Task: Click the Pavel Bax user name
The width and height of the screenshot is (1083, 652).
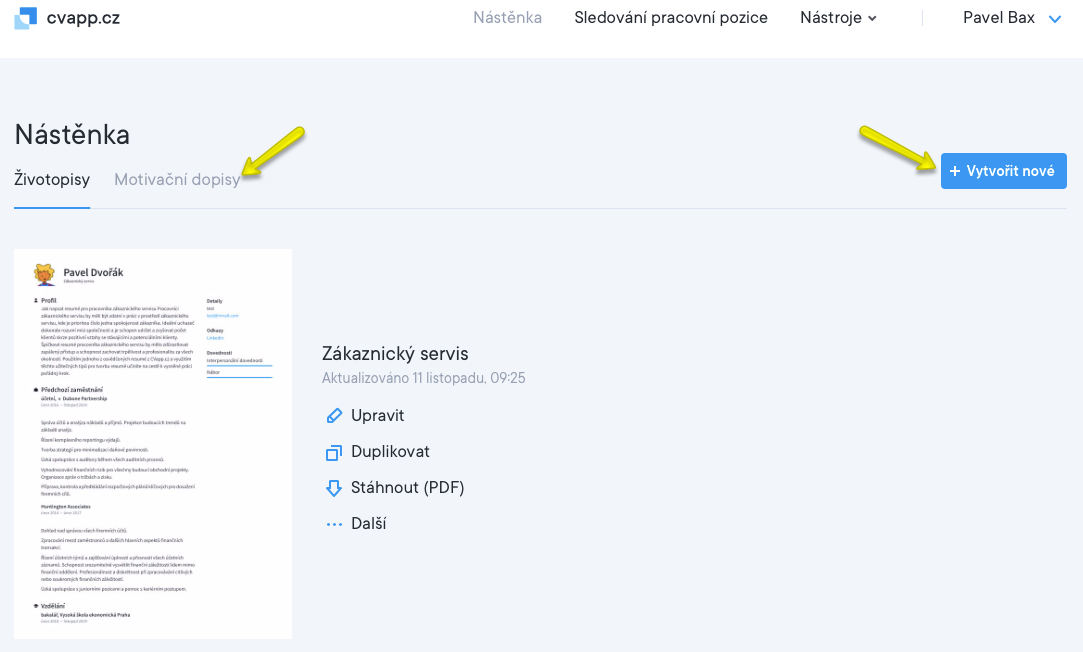Action: point(998,17)
